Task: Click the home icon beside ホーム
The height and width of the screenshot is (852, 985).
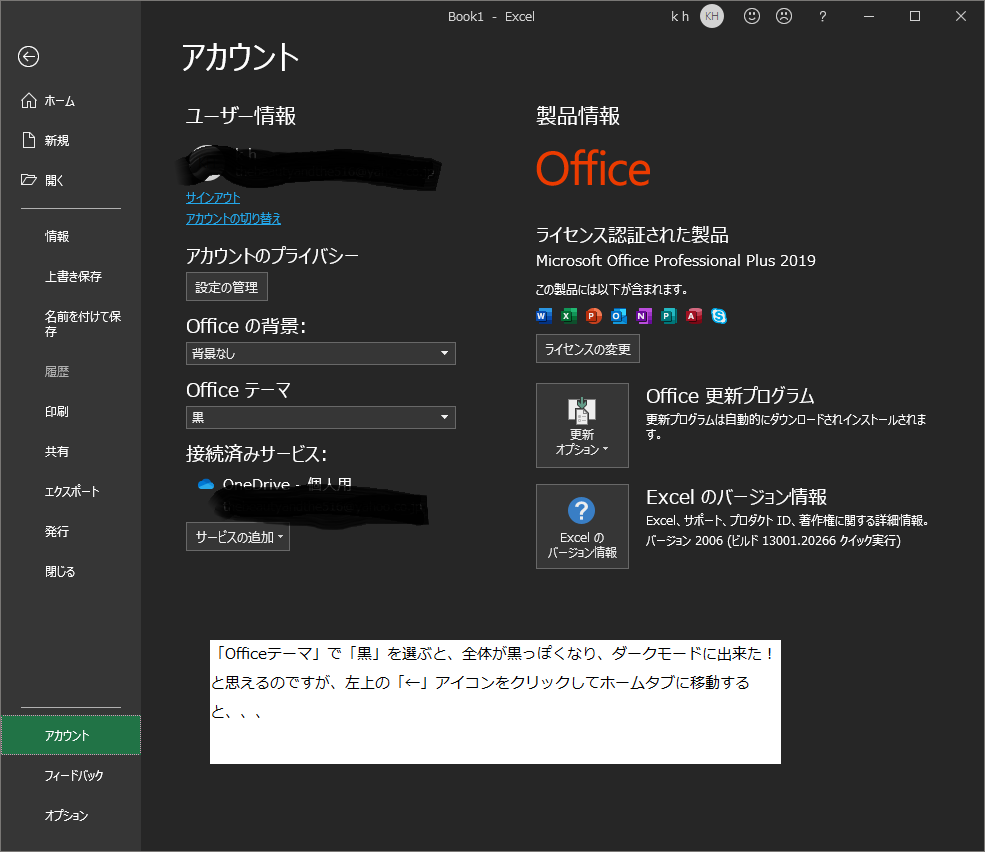Action: click(x=29, y=101)
